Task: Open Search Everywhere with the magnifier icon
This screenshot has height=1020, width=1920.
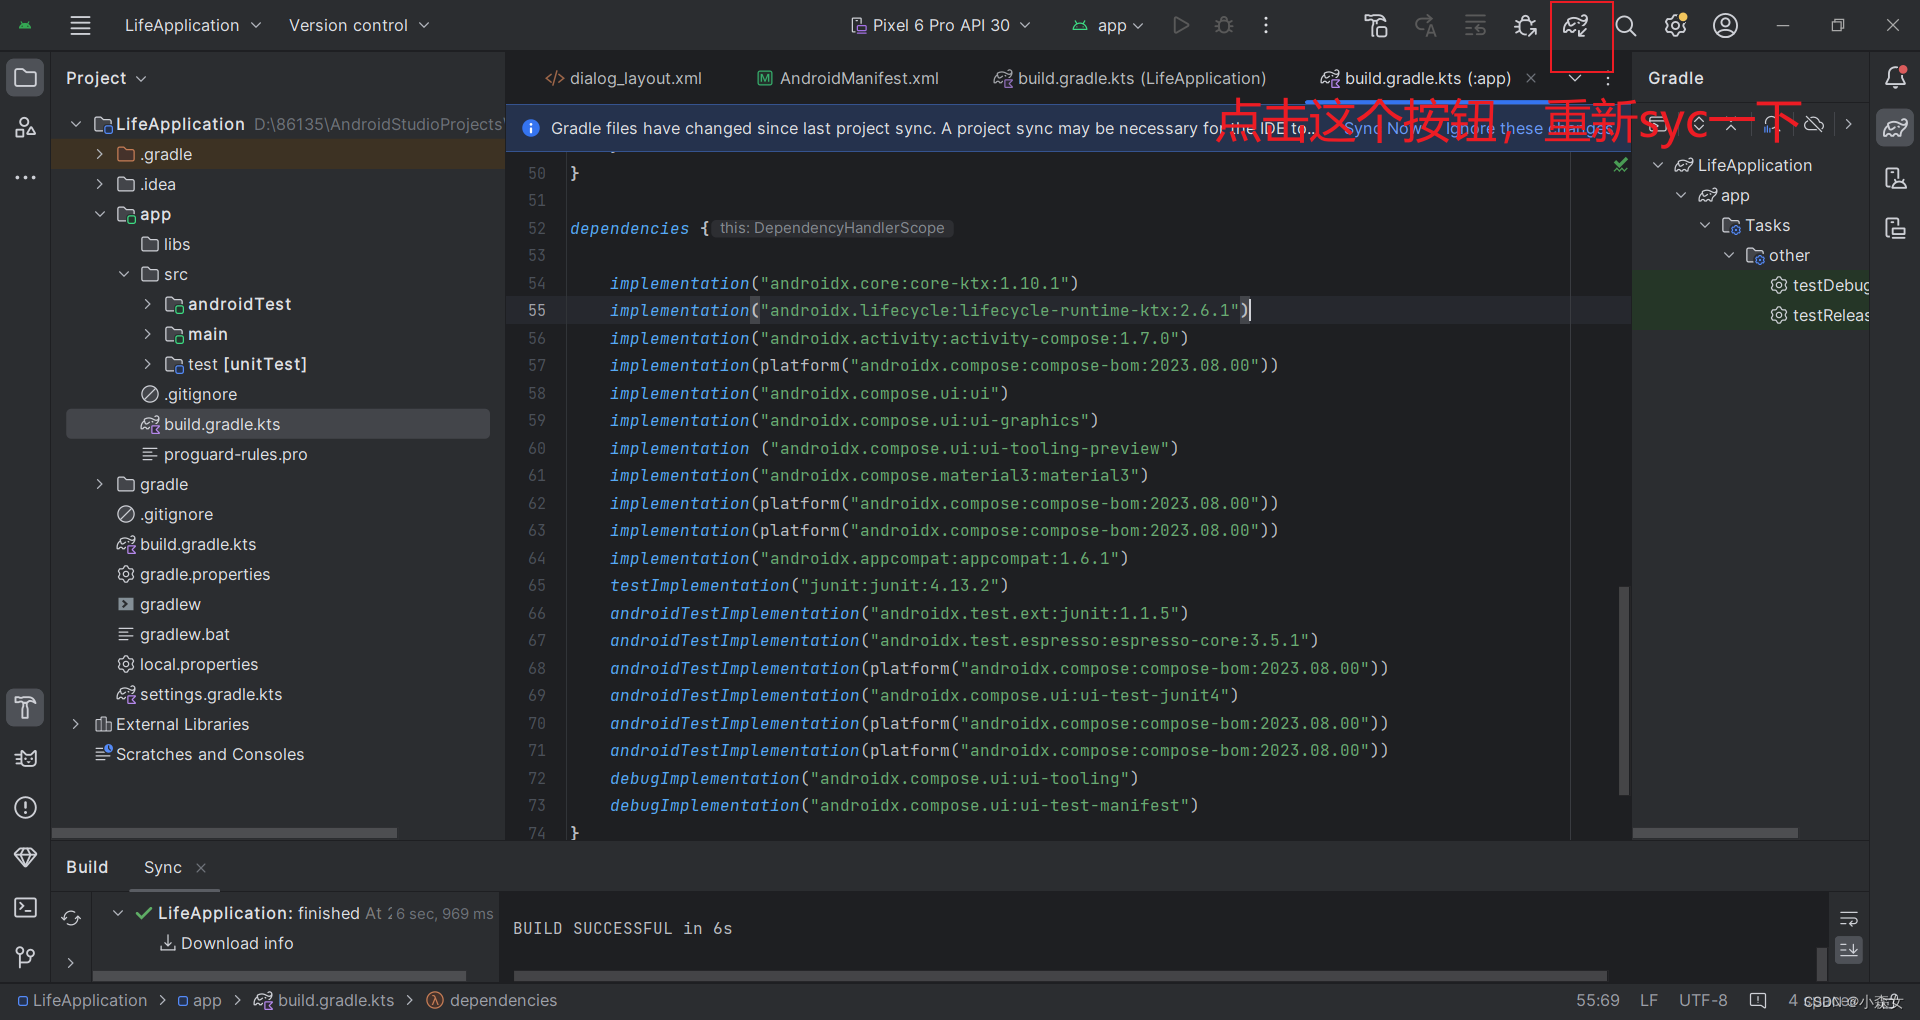Action: [1625, 25]
